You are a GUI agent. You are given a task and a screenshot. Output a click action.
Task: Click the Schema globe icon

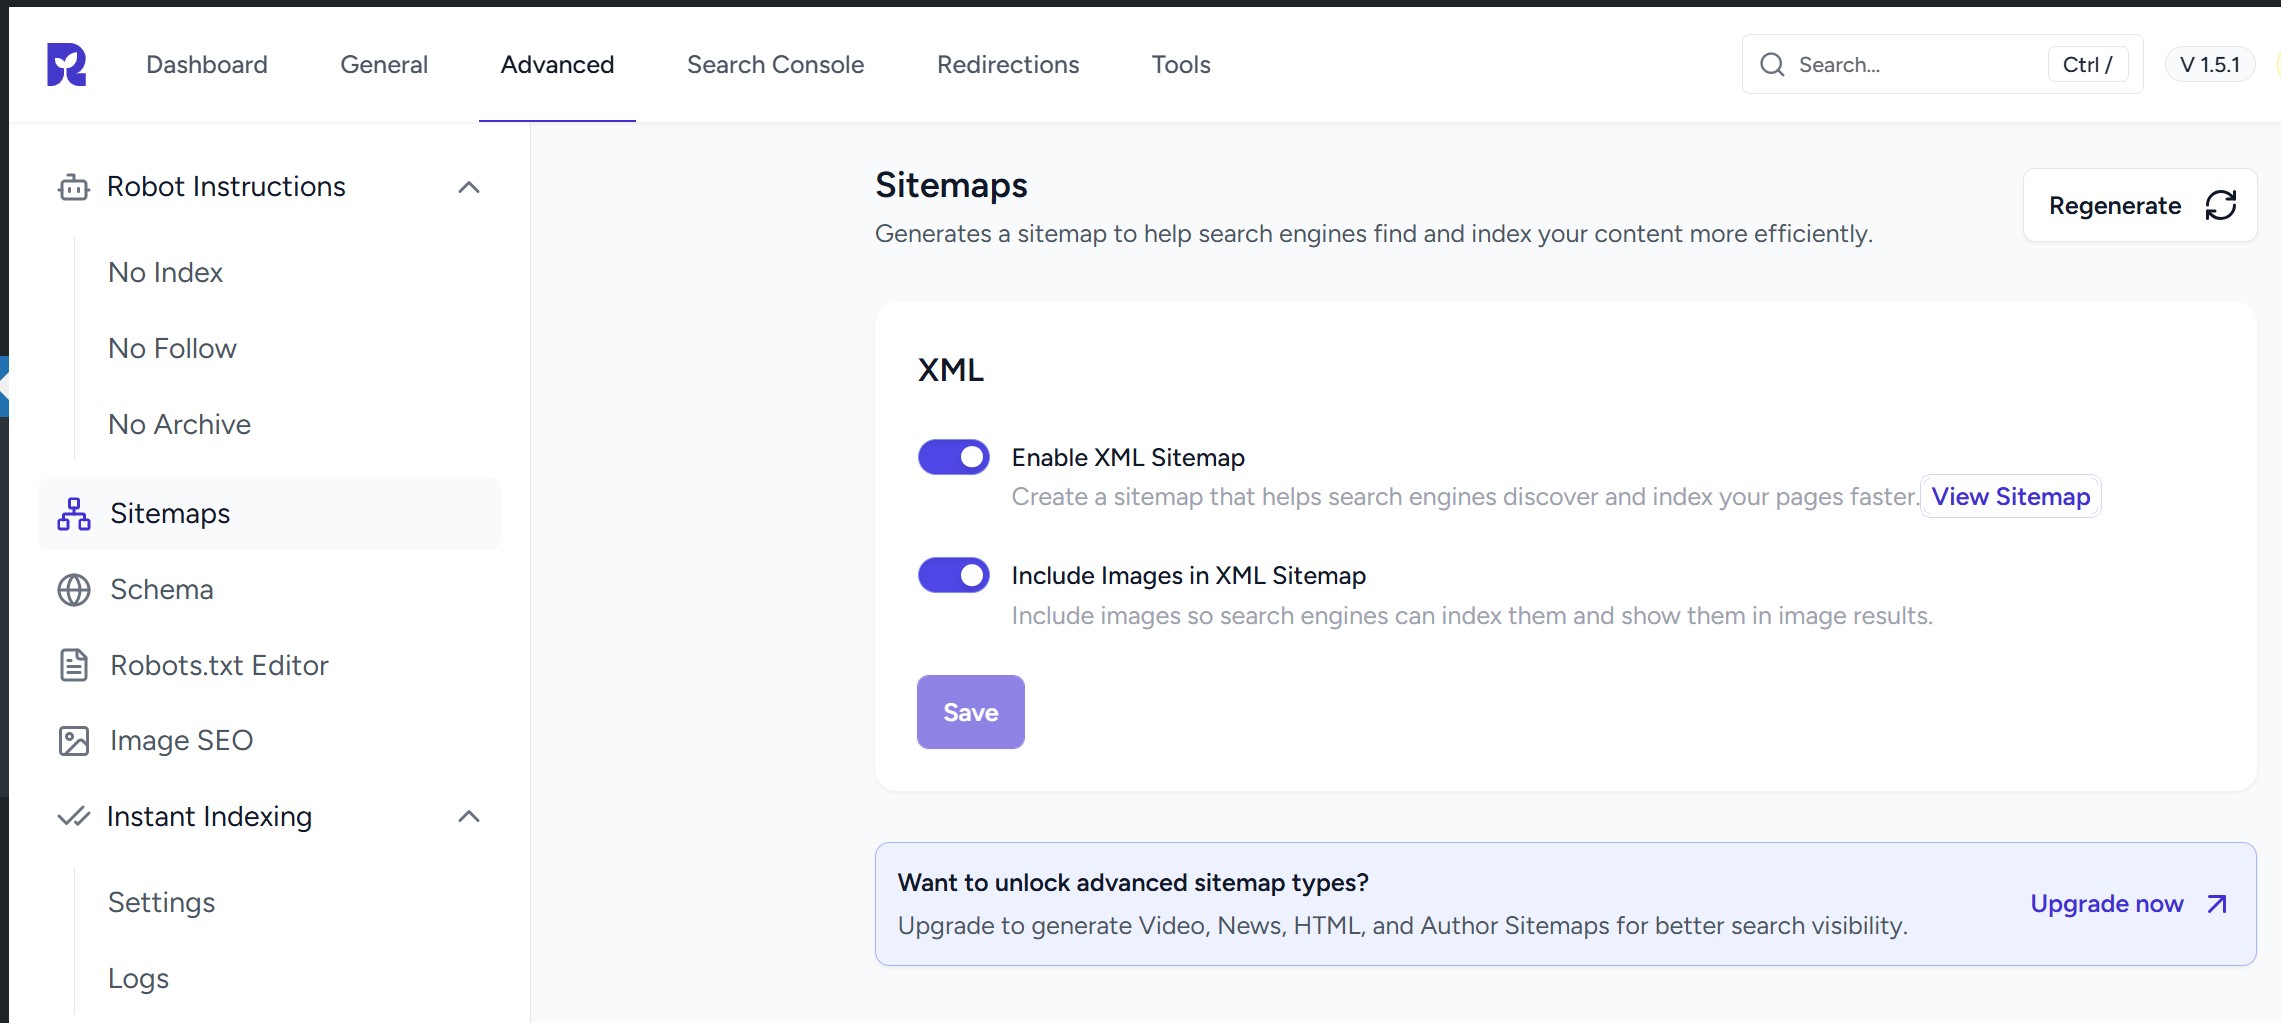tap(74, 590)
